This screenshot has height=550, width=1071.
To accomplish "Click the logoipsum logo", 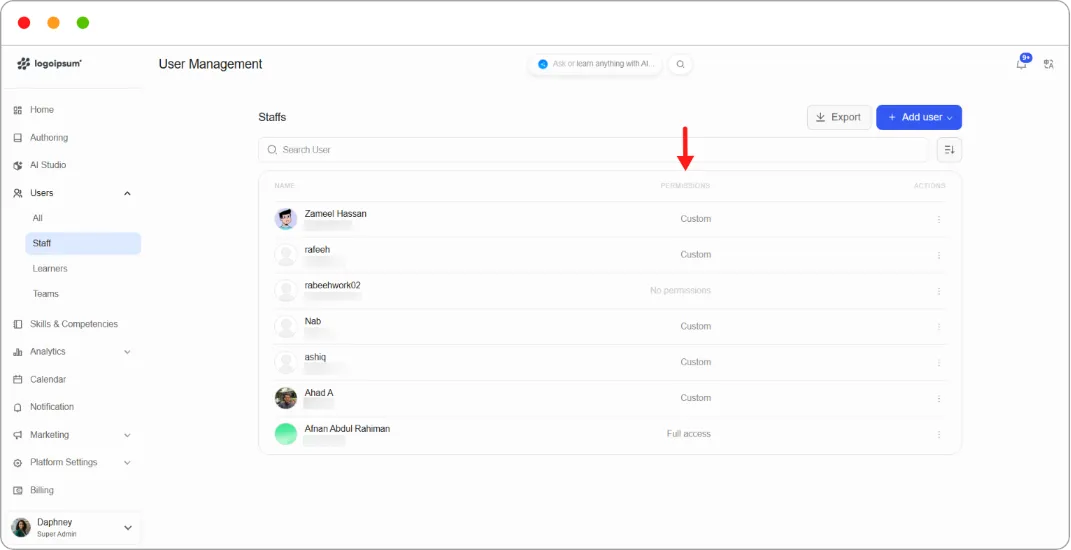I will (x=49, y=64).
